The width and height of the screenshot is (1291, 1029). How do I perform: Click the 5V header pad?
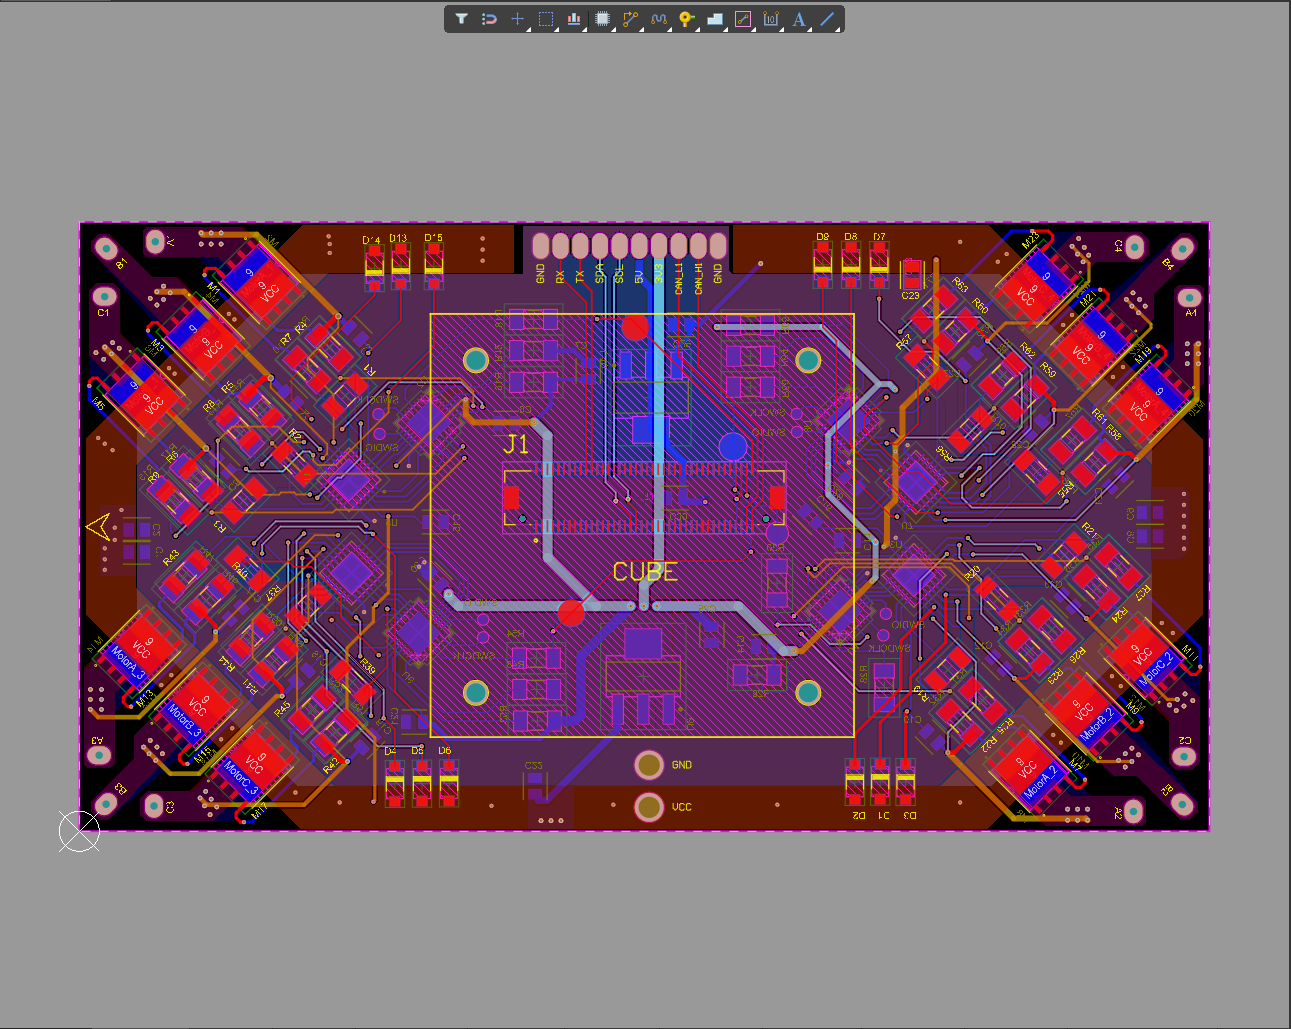639,246
